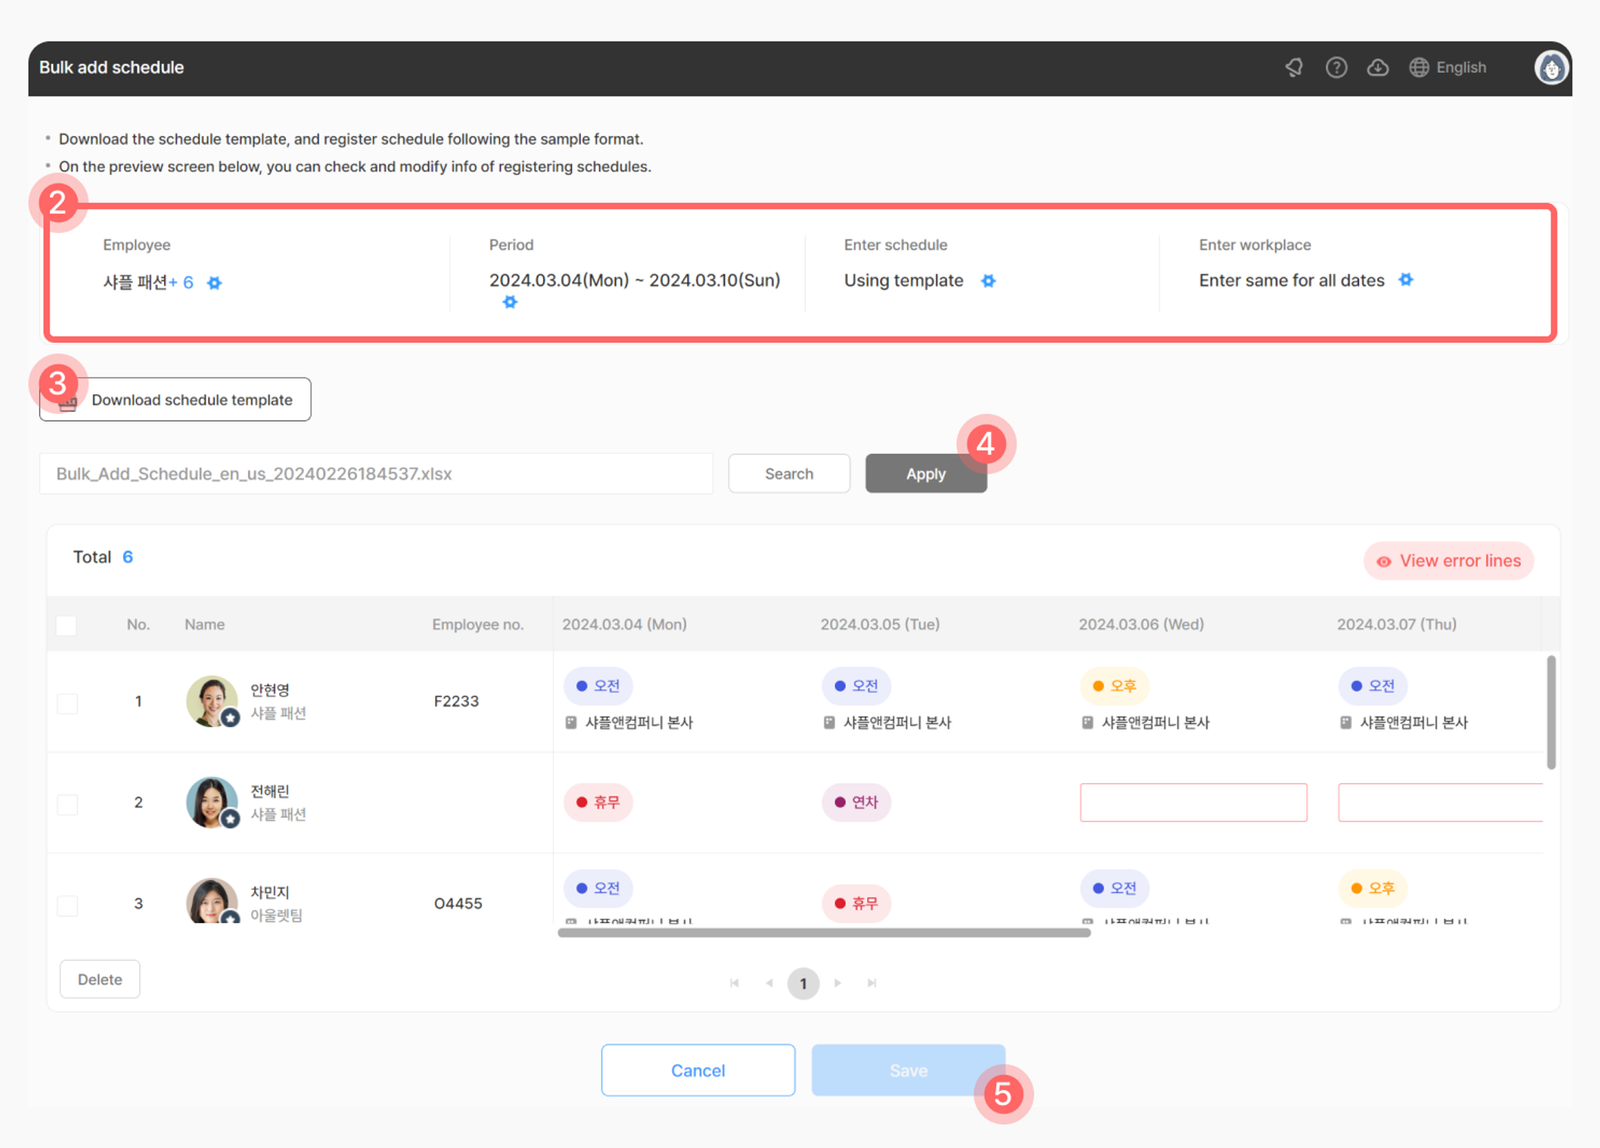The width and height of the screenshot is (1600, 1148).
Task: Click page 1 in pagination
Action: tap(803, 983)
